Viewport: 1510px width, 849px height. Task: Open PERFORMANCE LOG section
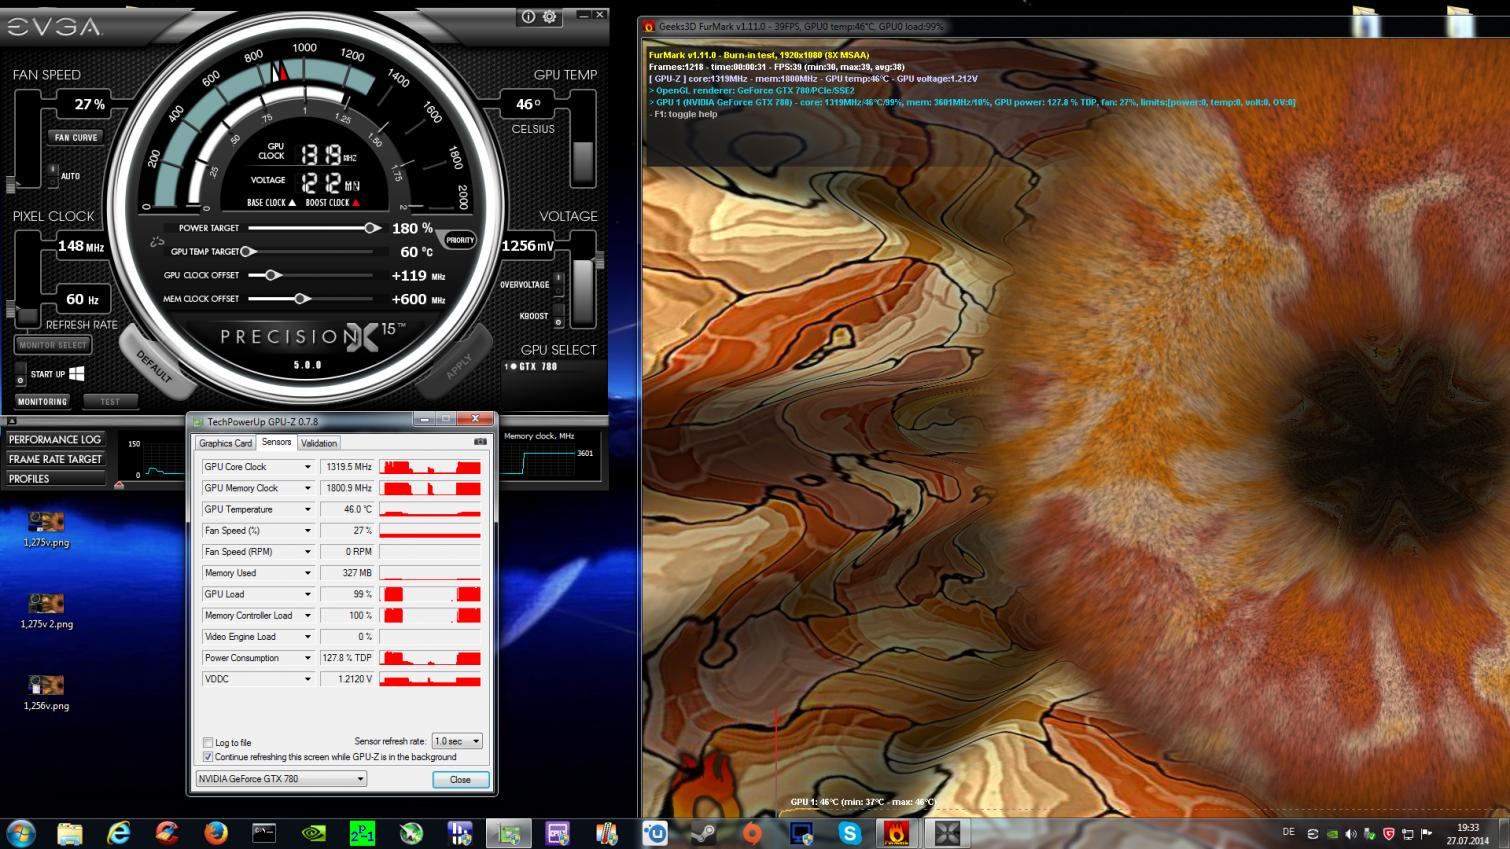[55, 439]
